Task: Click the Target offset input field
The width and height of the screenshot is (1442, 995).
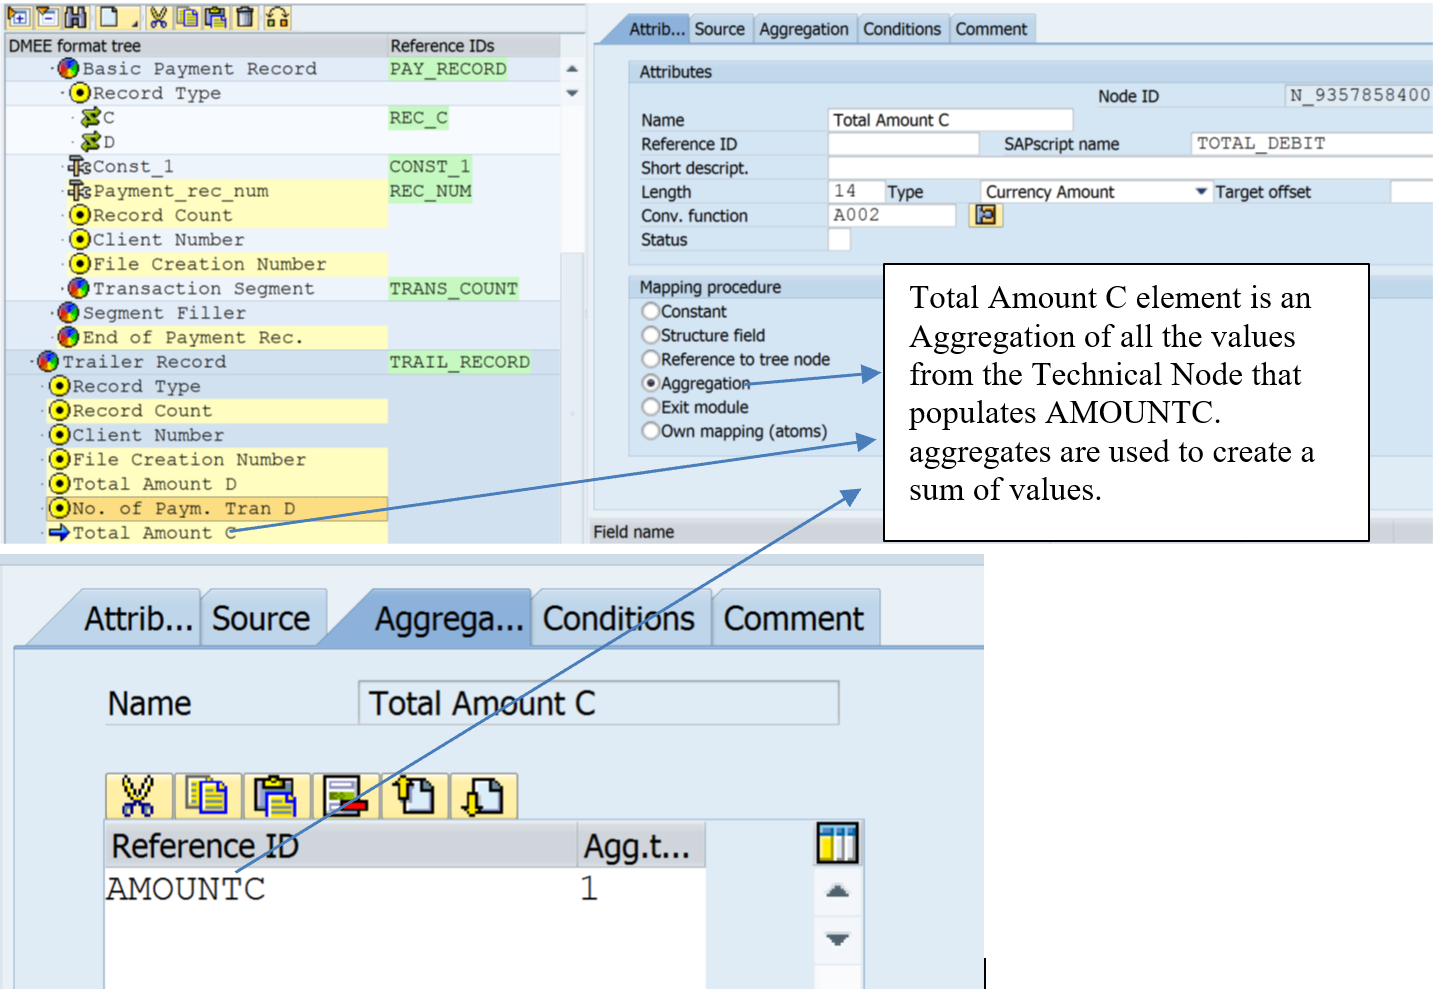Action: click(x=1411, y=192)
